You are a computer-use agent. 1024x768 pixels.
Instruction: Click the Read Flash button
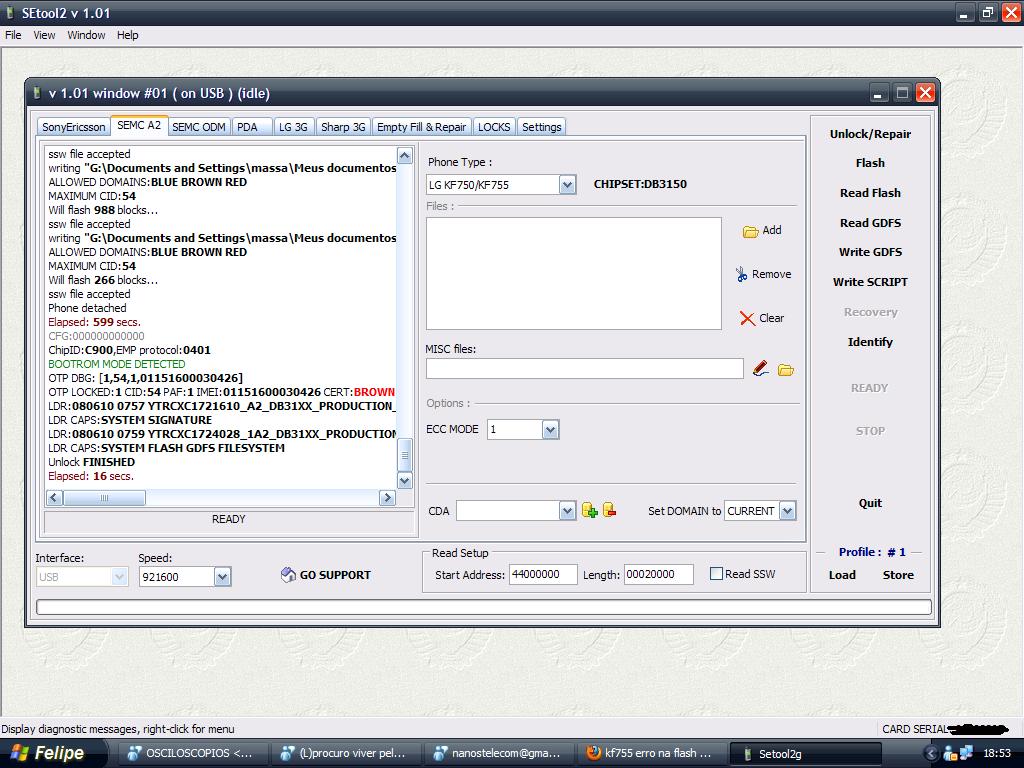[x=870, y=193]
